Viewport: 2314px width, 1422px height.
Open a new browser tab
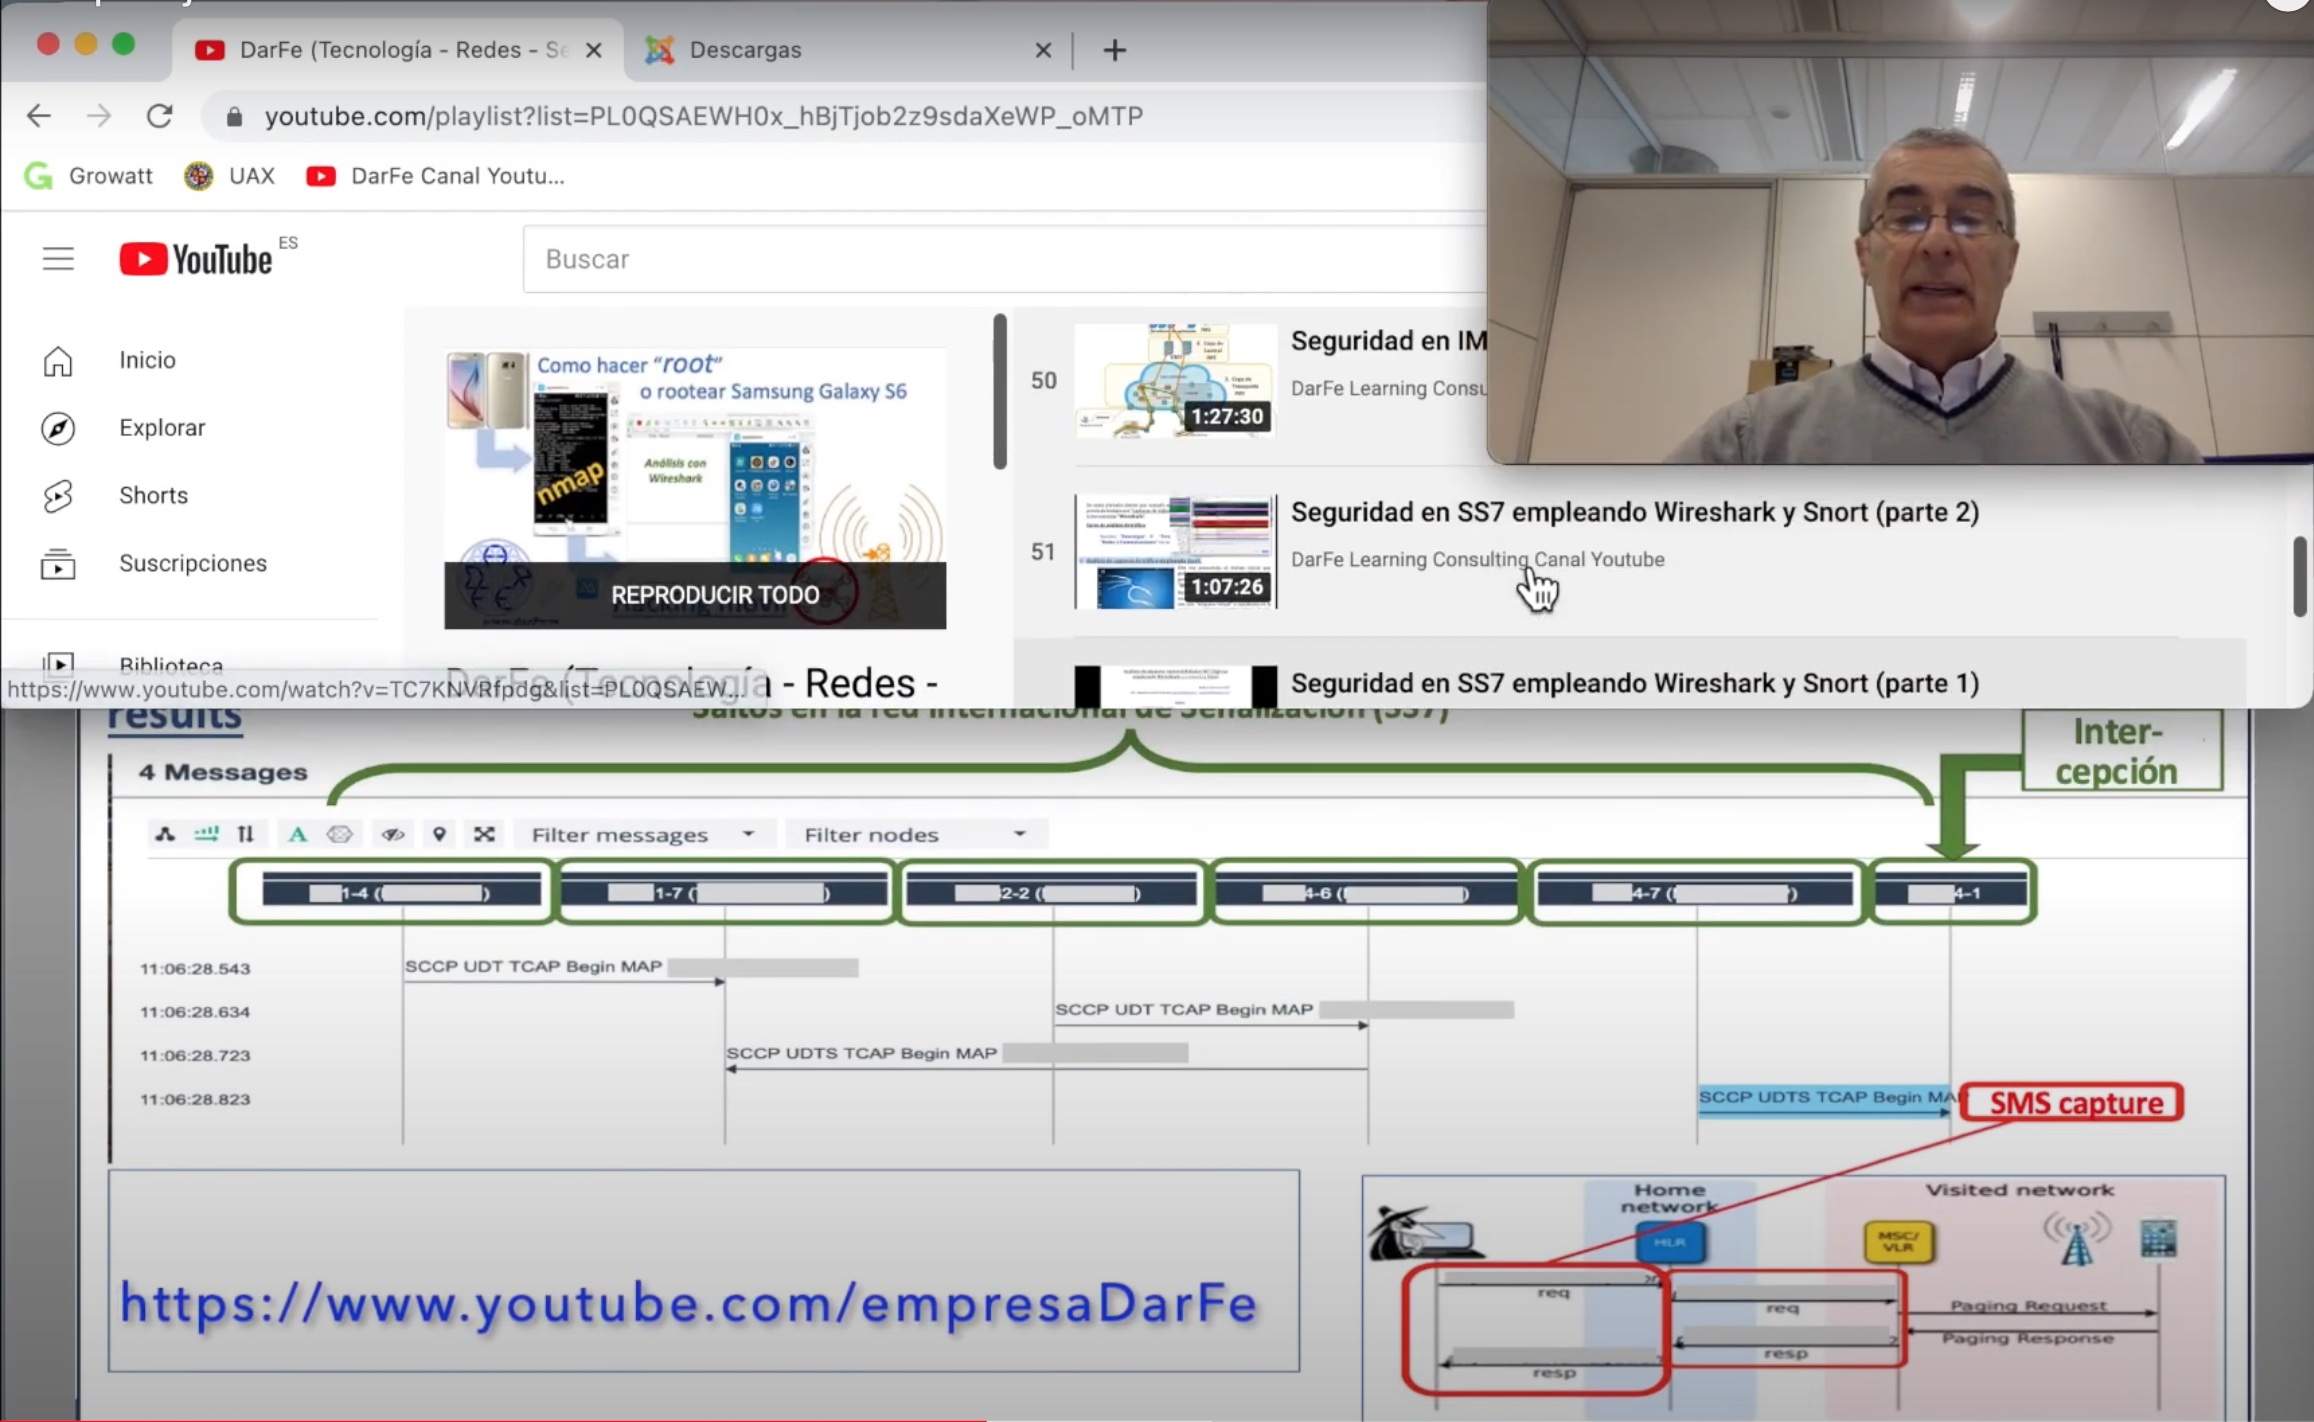[1114, 50]
